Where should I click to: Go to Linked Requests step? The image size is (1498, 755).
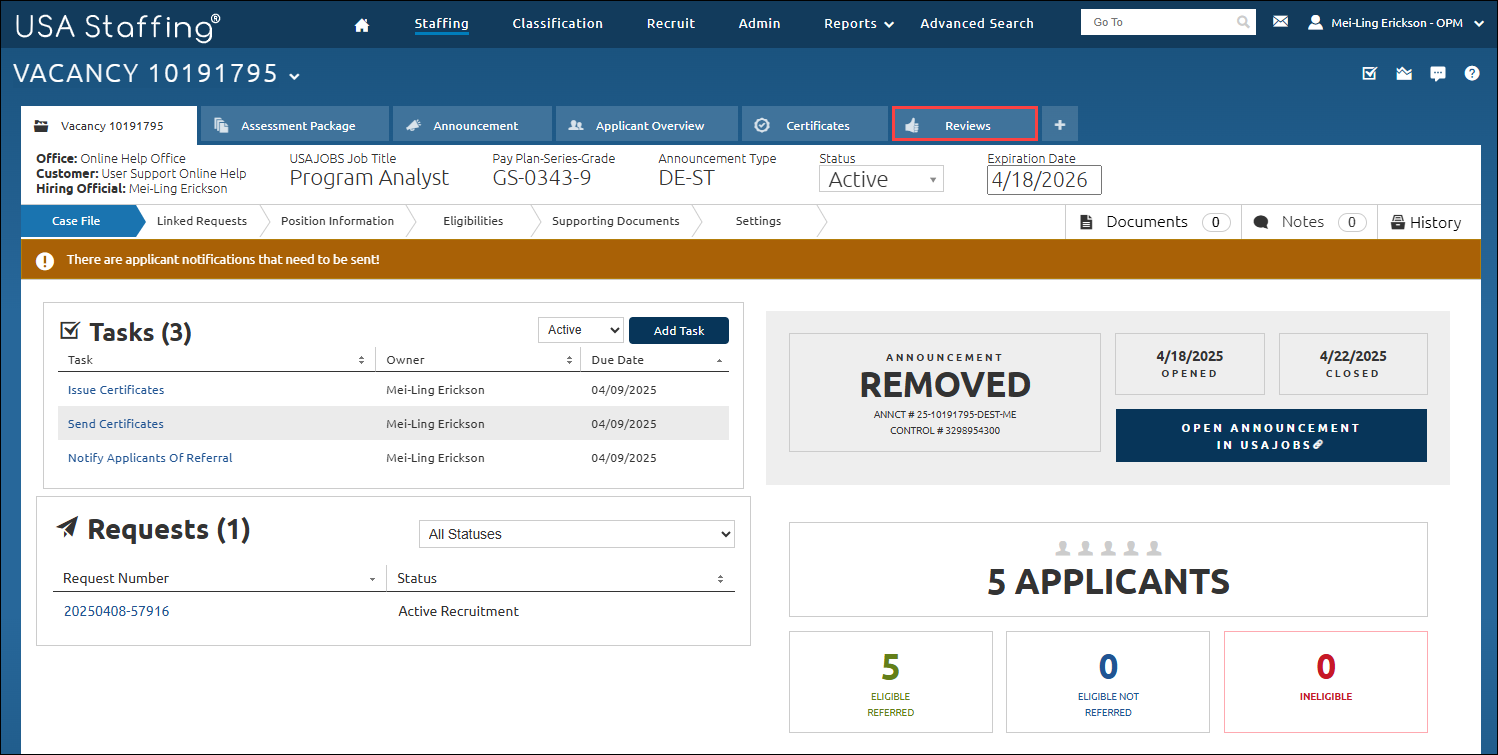[202, 221]
